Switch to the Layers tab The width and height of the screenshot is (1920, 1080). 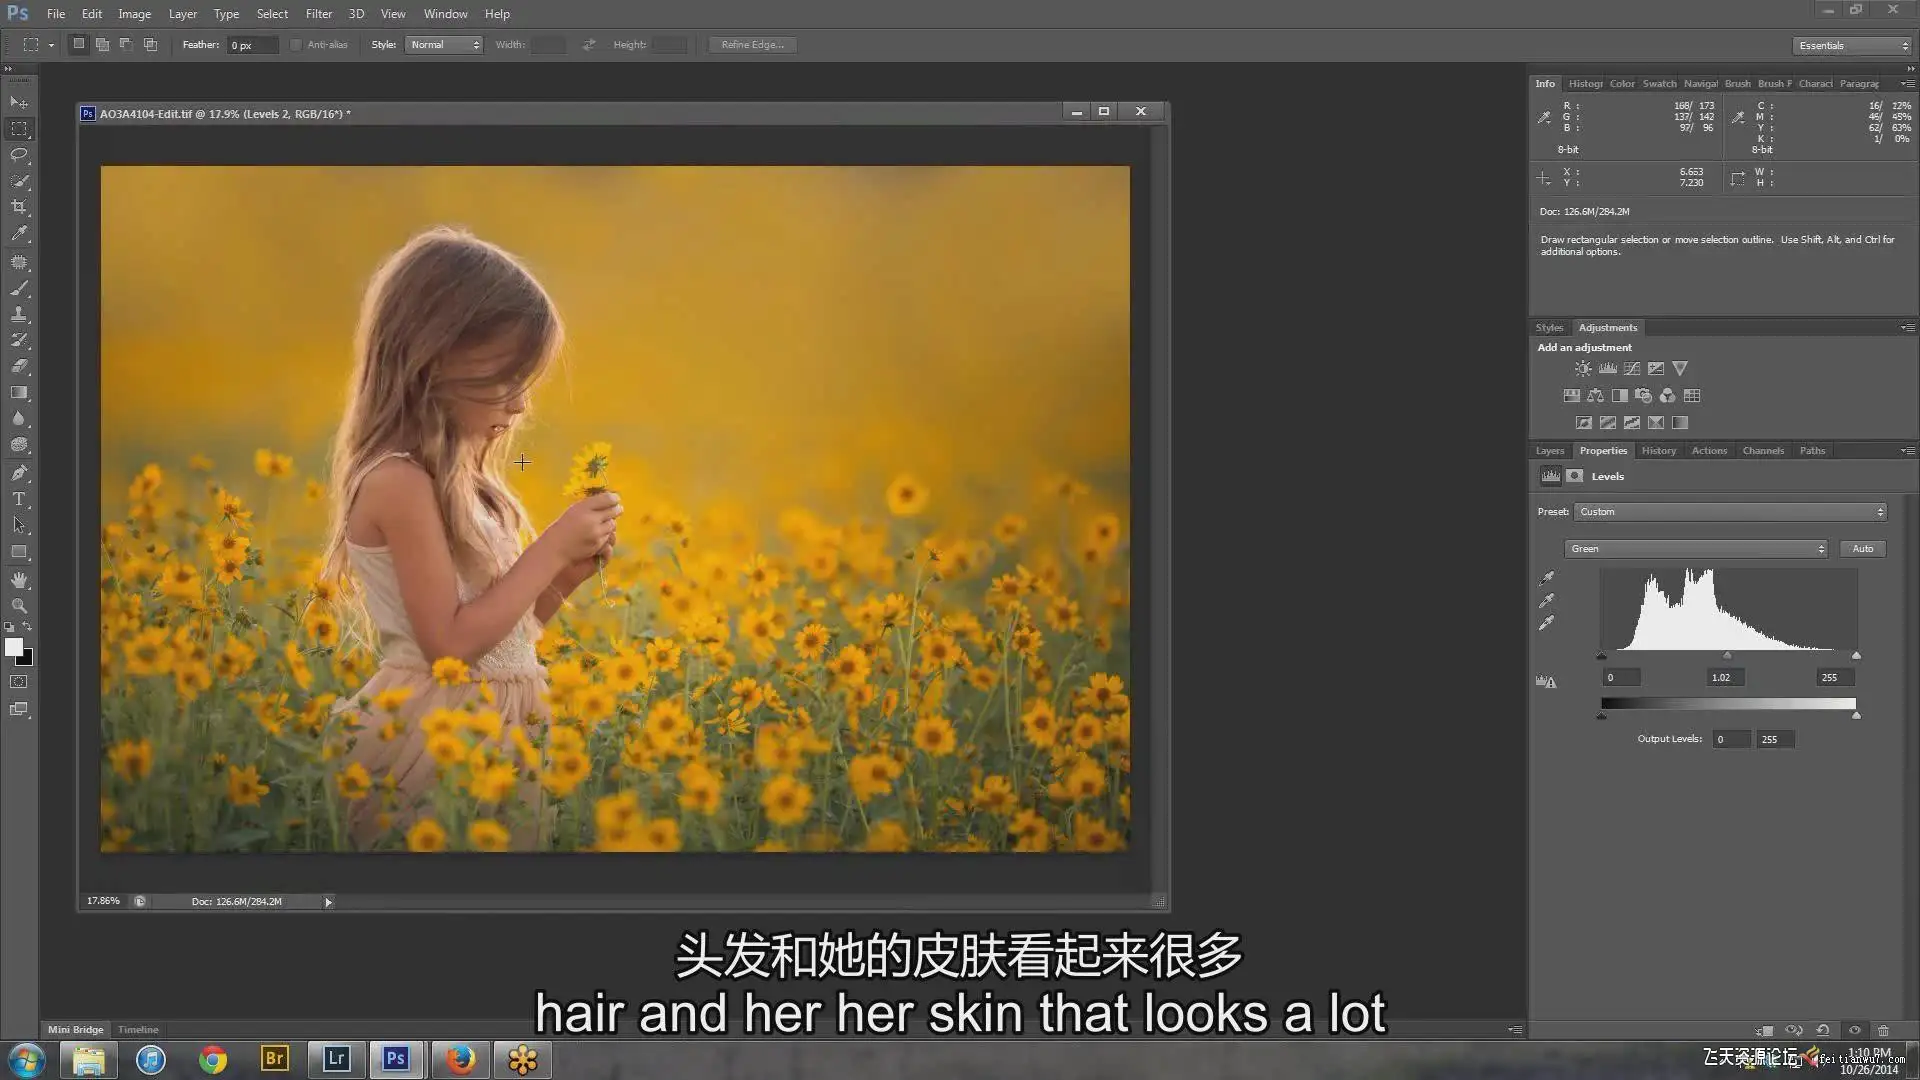1549,451
